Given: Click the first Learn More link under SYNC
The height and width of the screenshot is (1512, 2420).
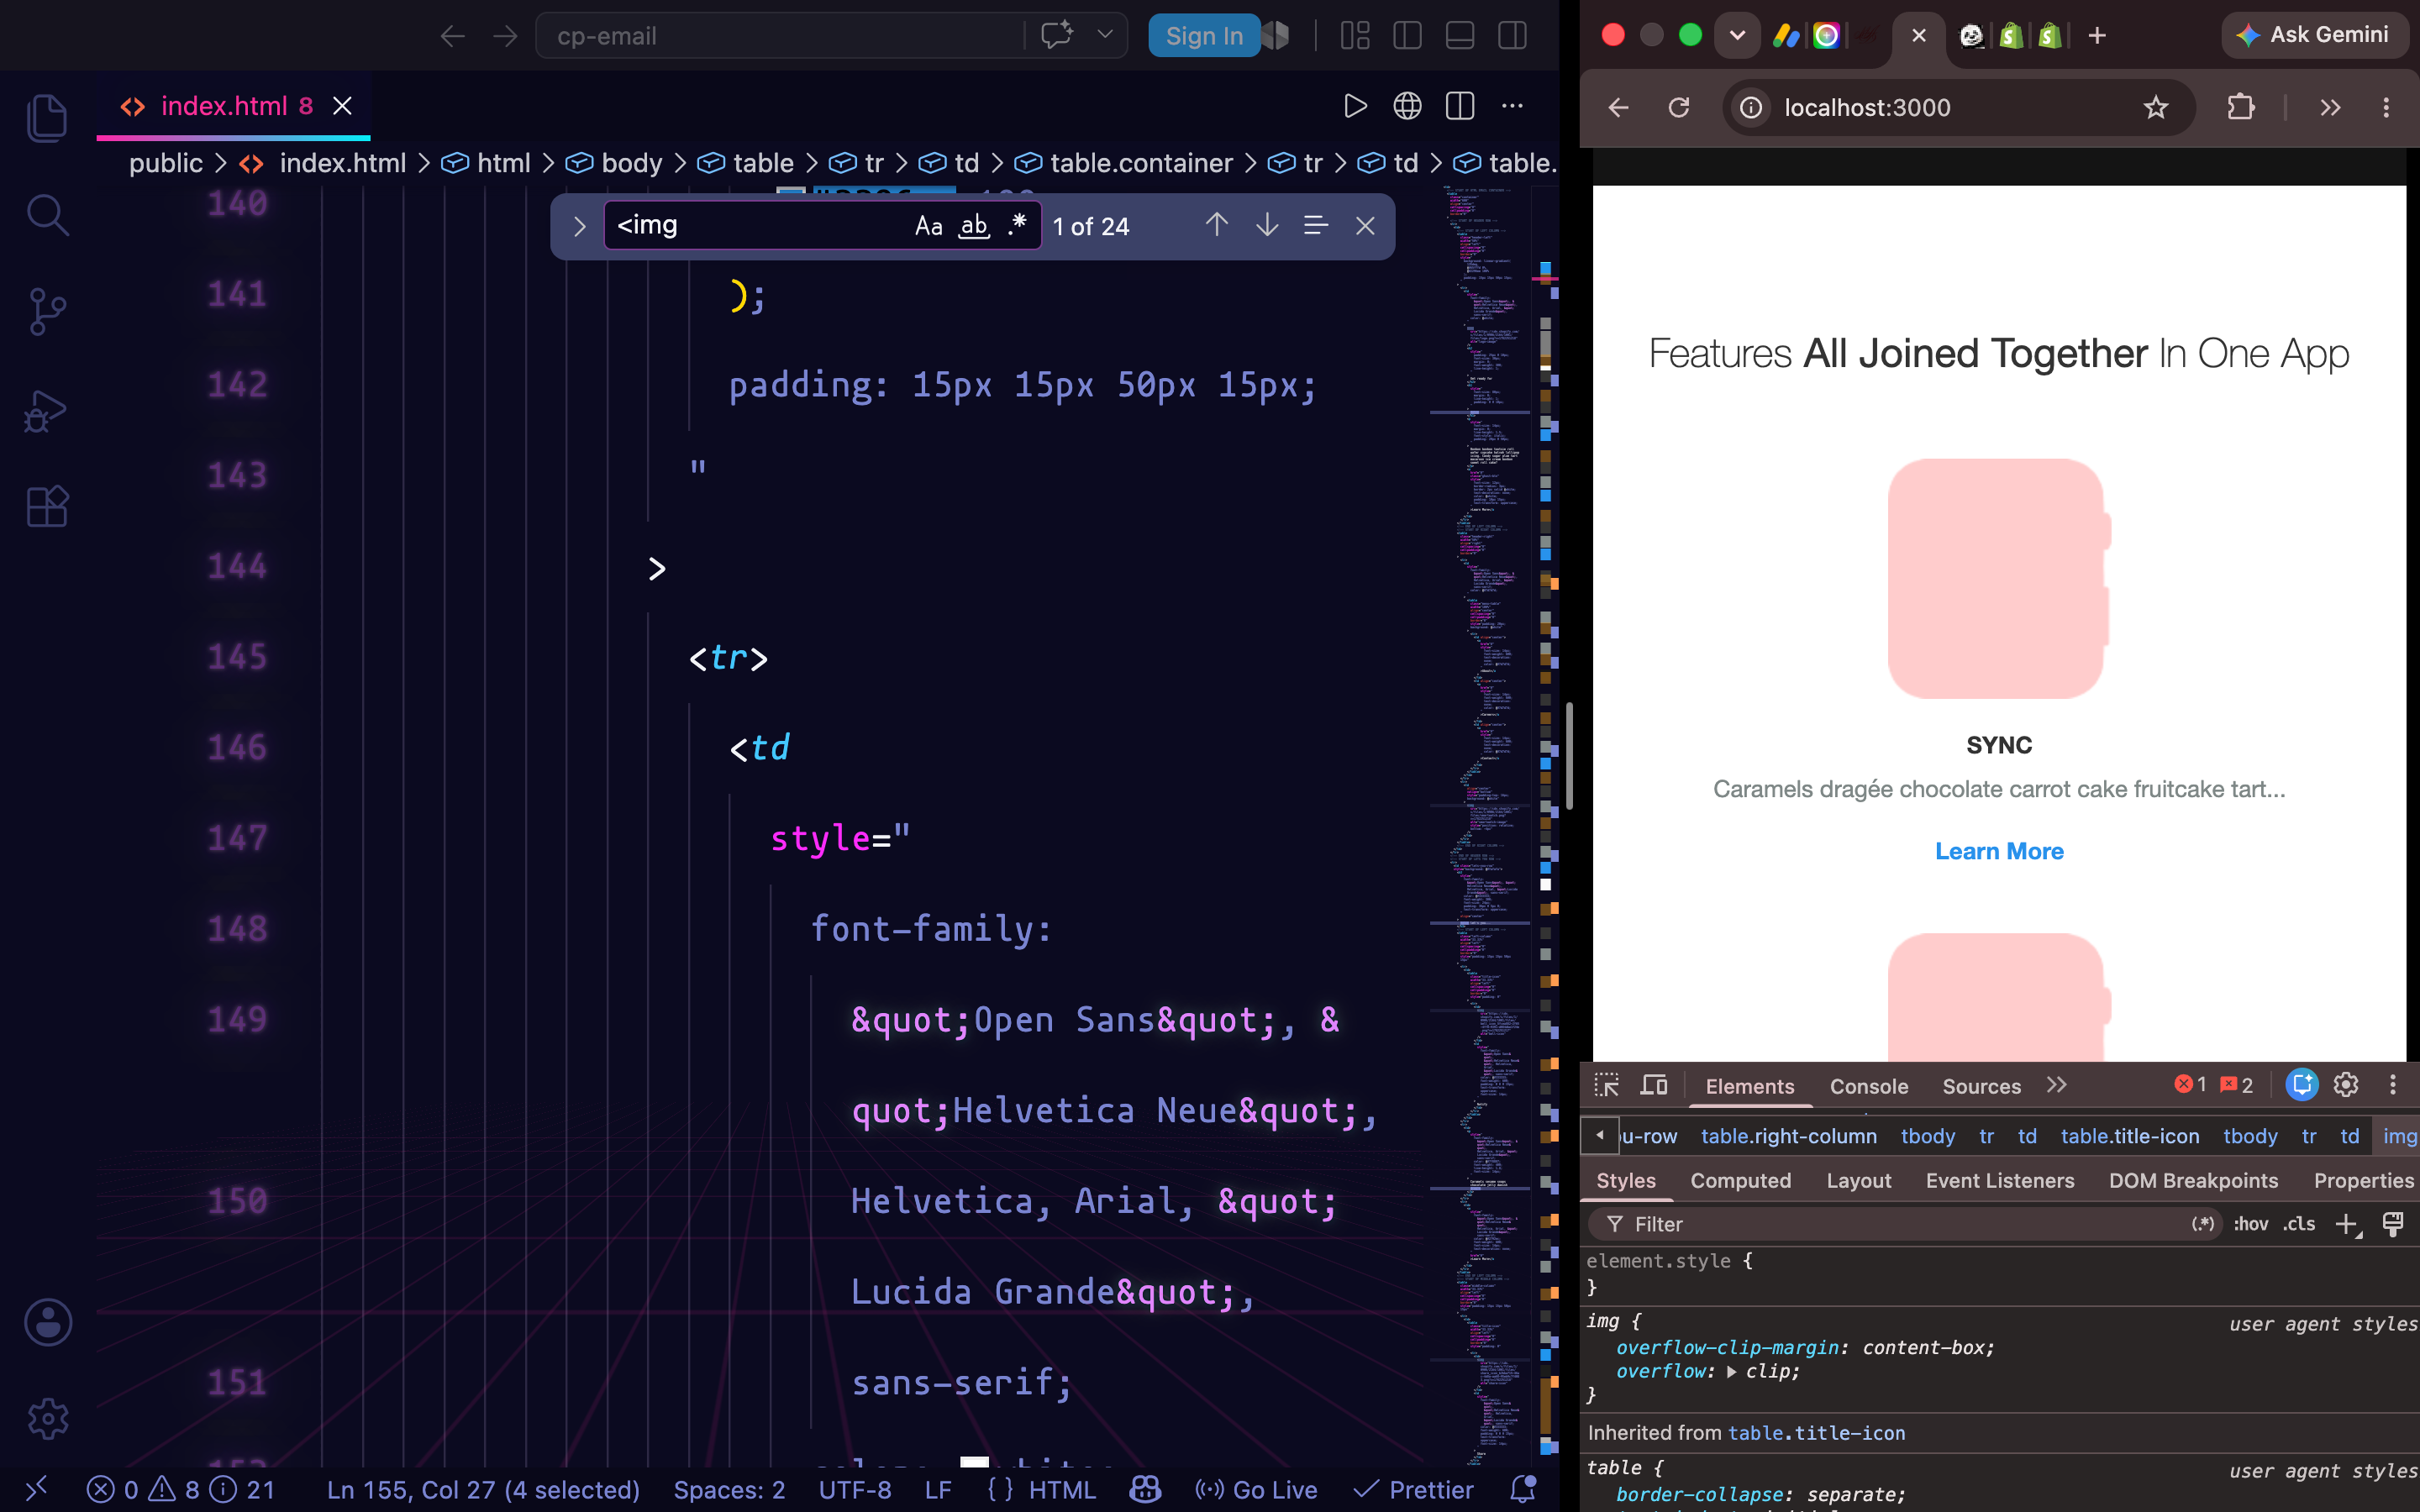Looking at the screenshot, I should tap(1999, 851).
